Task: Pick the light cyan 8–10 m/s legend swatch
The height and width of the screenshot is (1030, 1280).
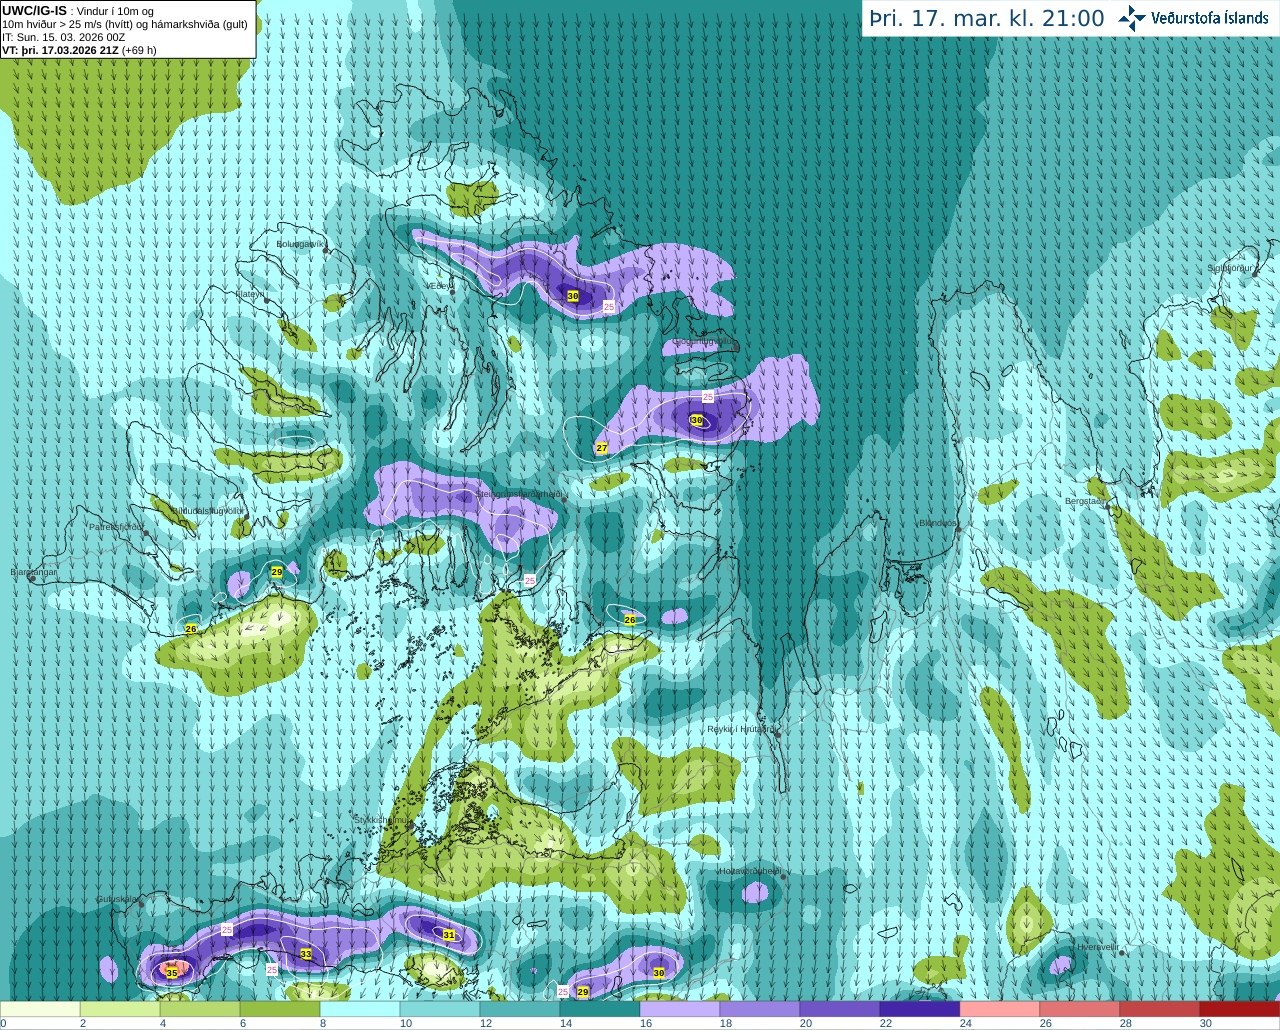Action: (x=360, y=1009)
